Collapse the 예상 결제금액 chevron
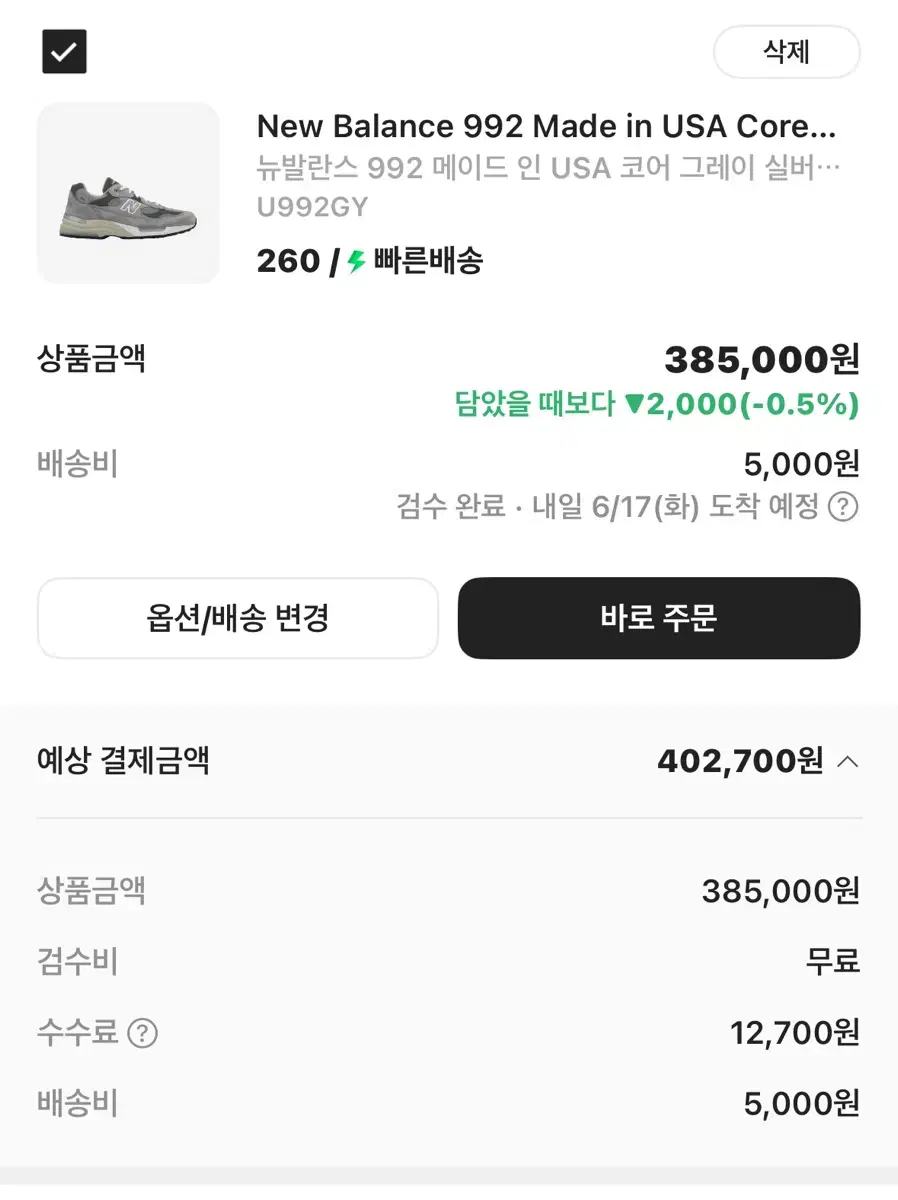Image resolution: width=898 pixels, height=1200 pixels. point(847,762)
